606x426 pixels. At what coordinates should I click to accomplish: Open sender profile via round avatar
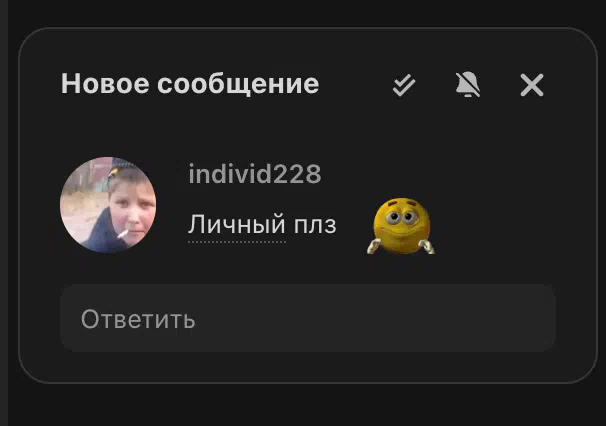108,205
